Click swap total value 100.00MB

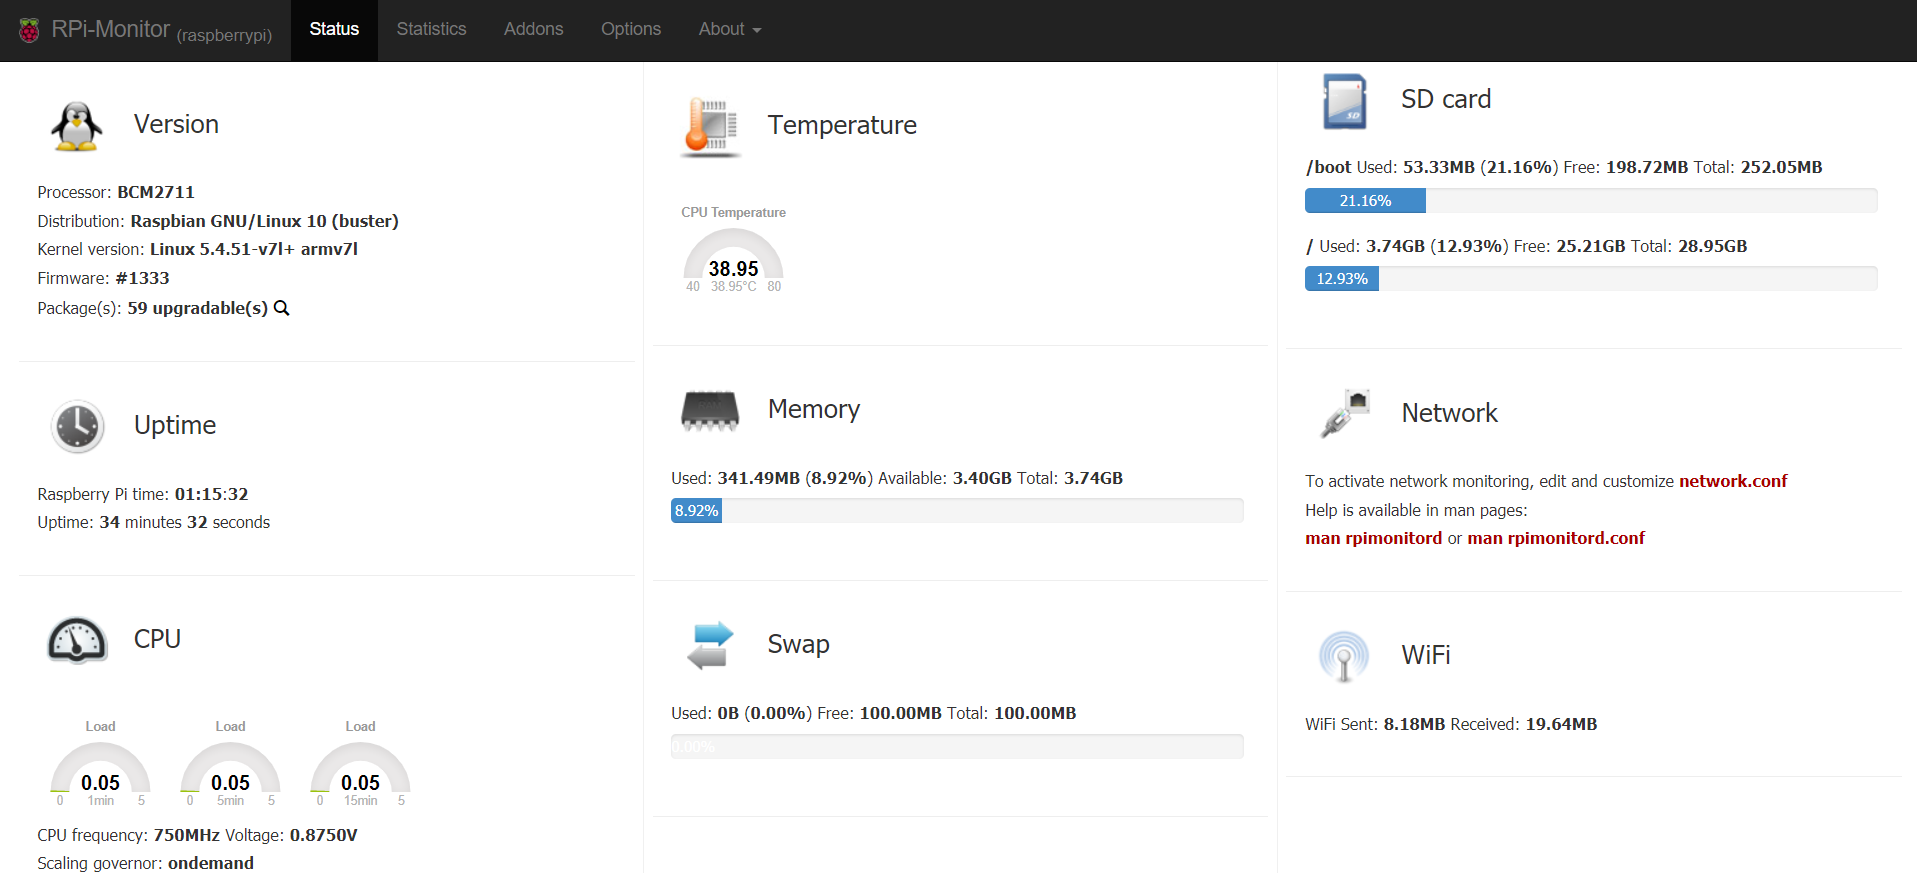[1035, 713]
